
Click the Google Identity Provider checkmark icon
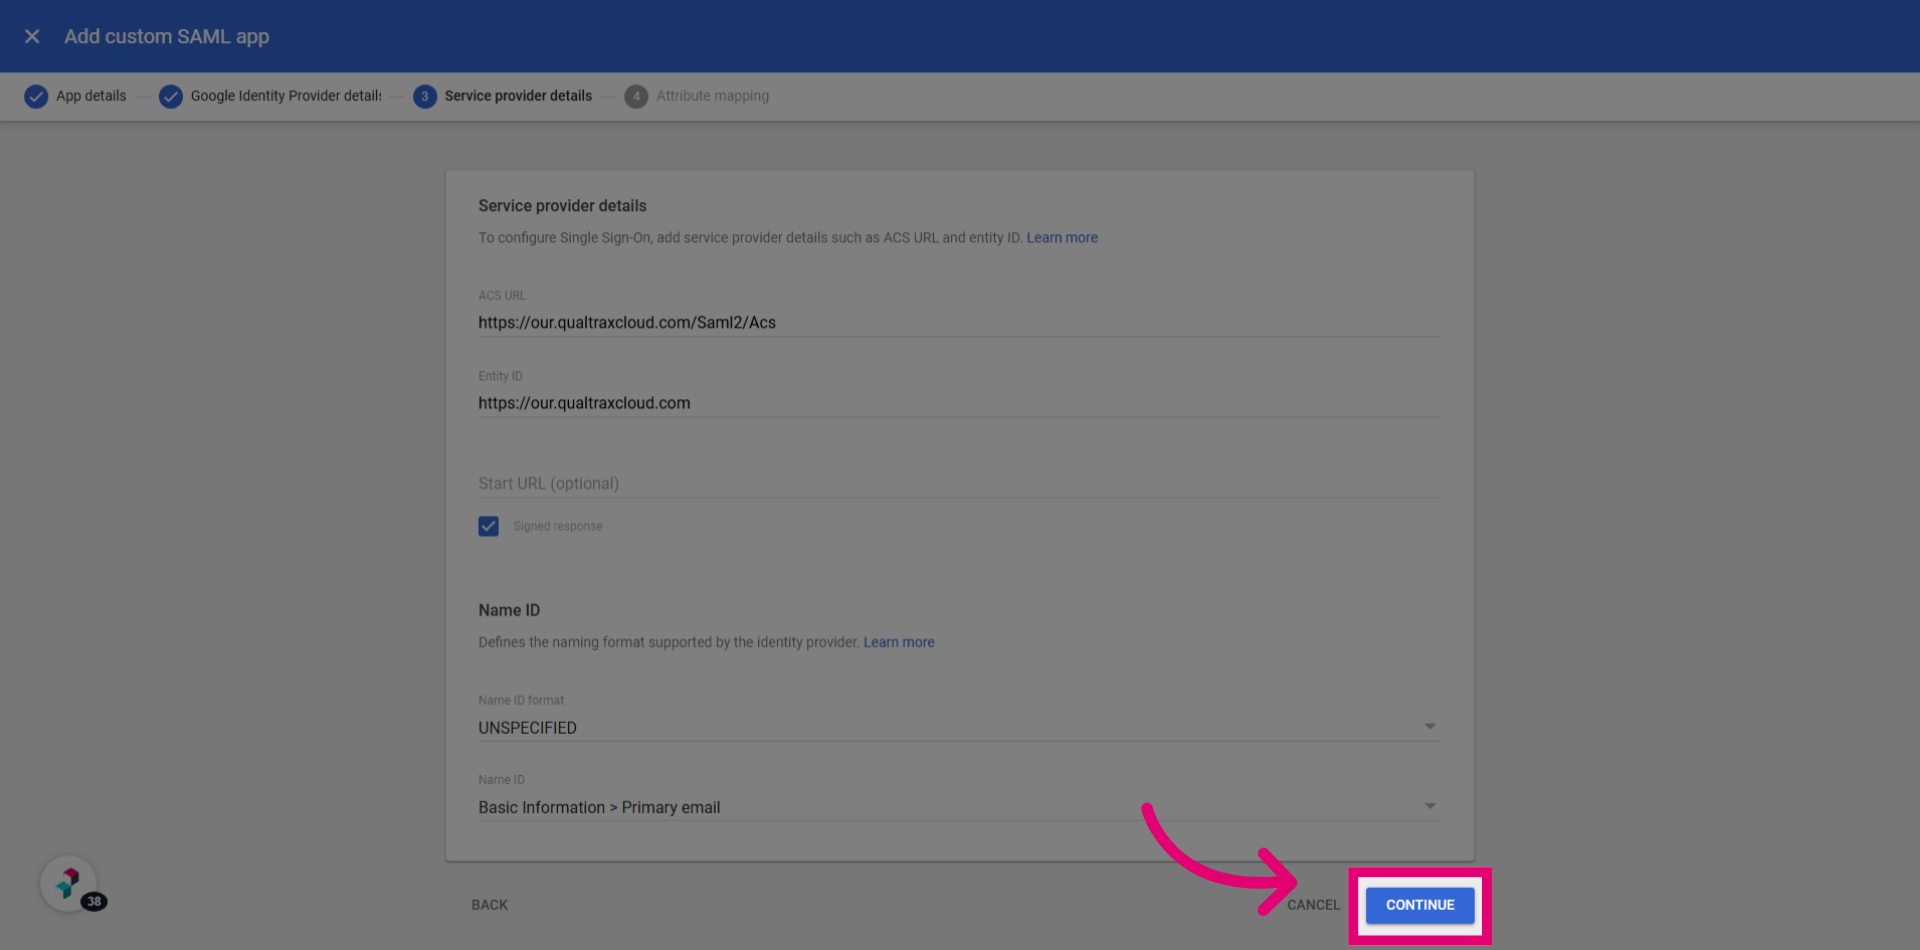pyautogui.click(x=171, y=96)
